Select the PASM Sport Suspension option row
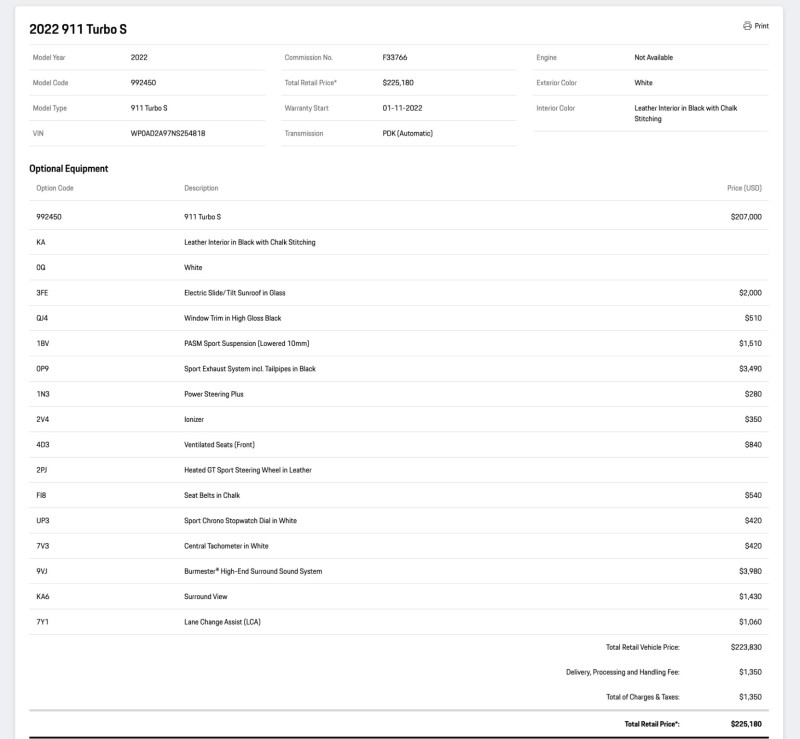 tap(399, 343)
